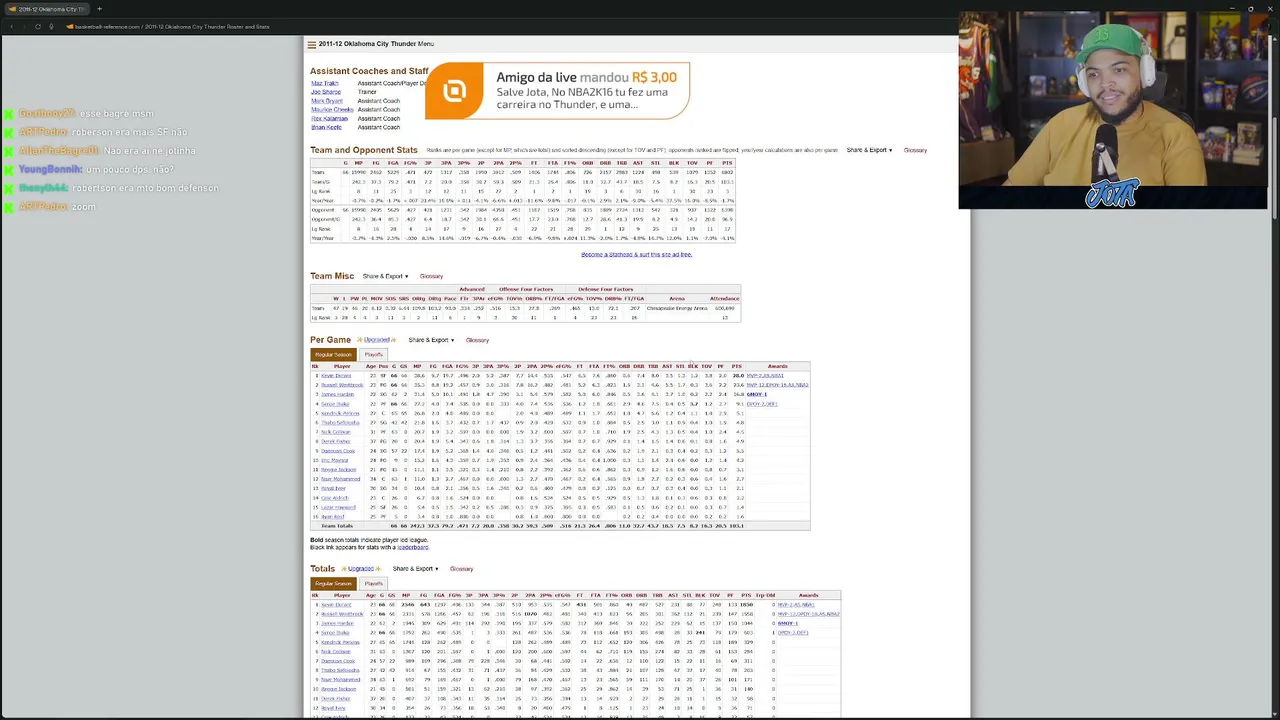Viewport: 1280px width, 720px height.
Task: Expand Share & Export for Team Misc
Action: 385,276
